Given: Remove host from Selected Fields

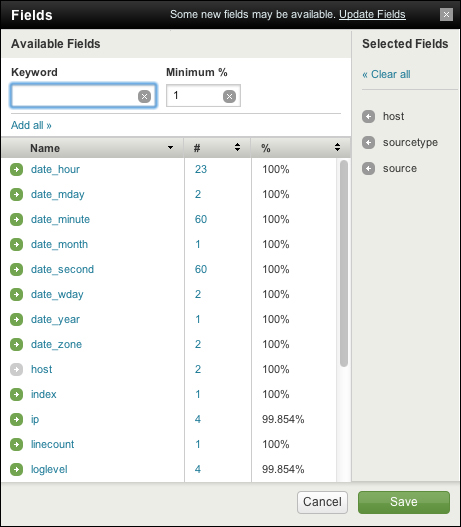Looking at the screenshot, I should tap(368, 117).
